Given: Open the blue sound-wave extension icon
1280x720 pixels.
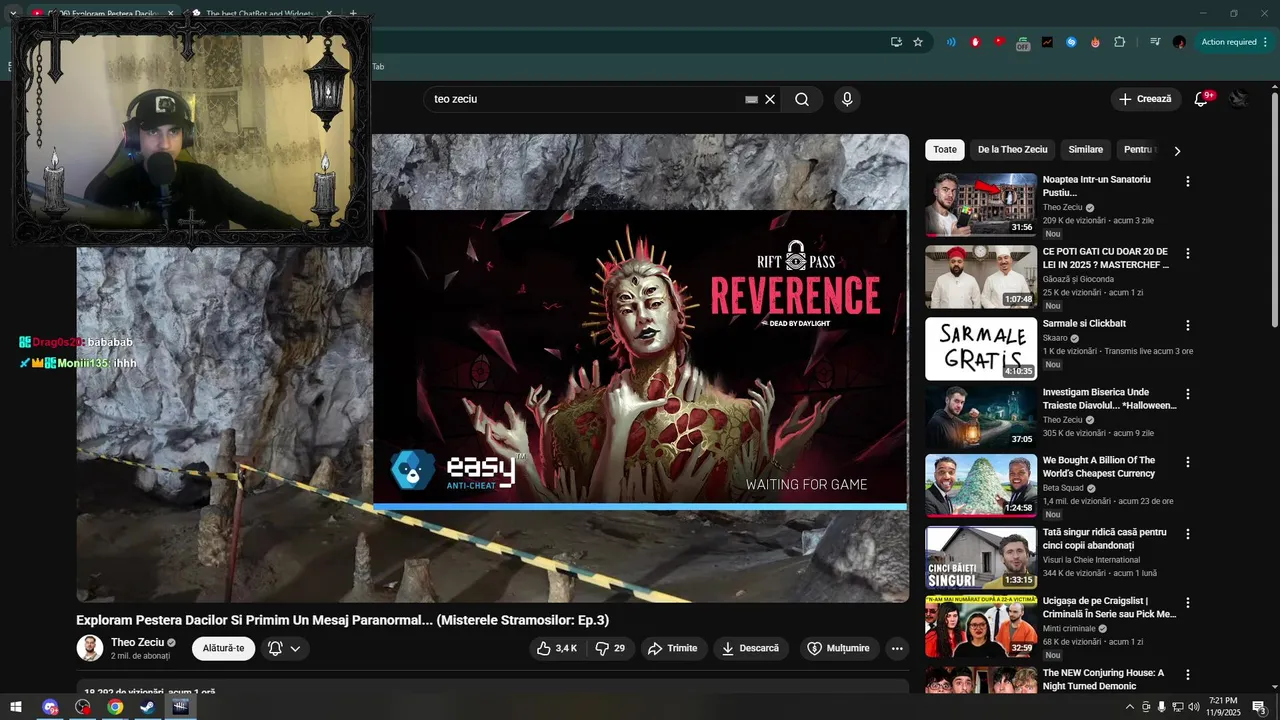Looking at the screenshot, I should tap(951, 42).
